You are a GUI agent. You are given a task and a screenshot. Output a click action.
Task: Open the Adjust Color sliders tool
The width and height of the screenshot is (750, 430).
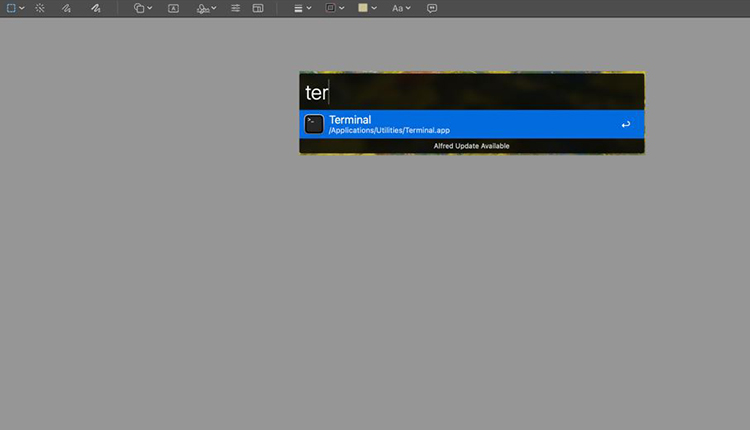point(235,8)
